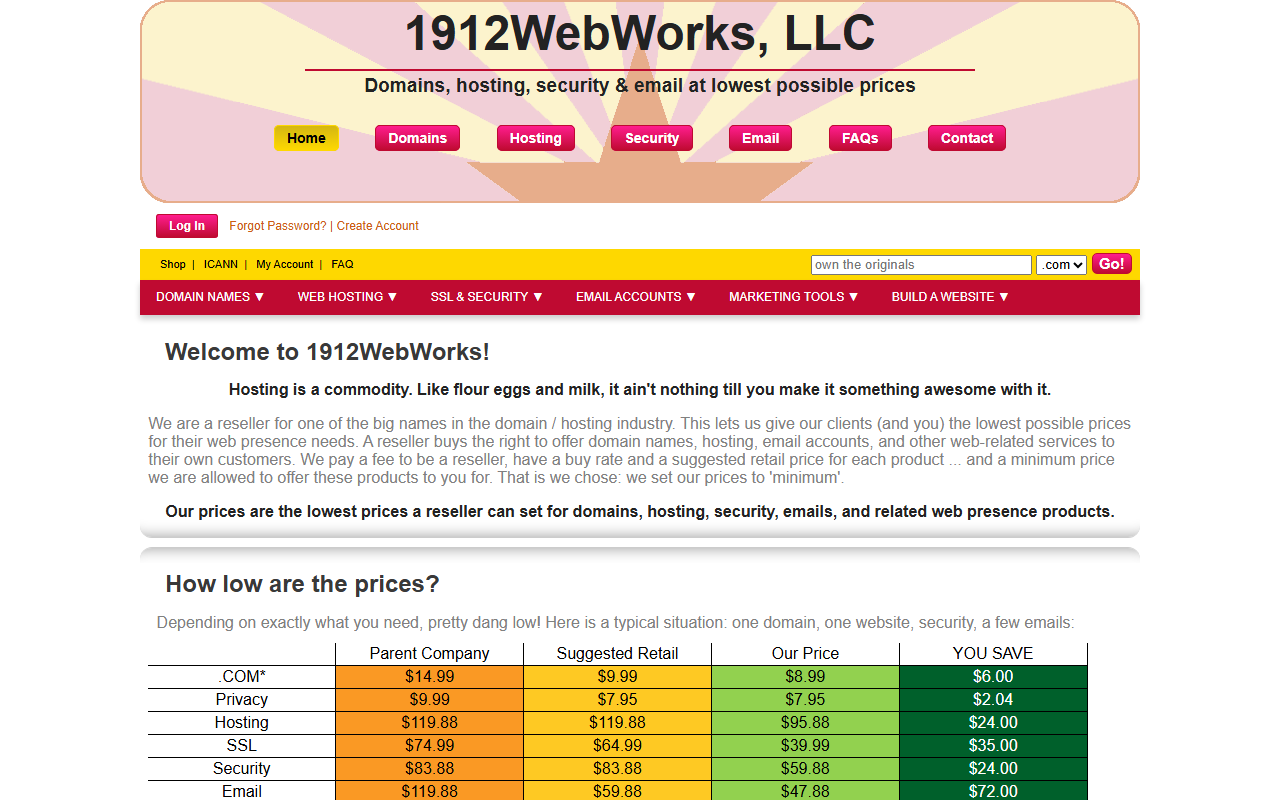Viewport: 1280px width, 800px height.
Task: Expand the MARKETING TOOLS menu
Action: pyautogui.click(x=794, y=297)
